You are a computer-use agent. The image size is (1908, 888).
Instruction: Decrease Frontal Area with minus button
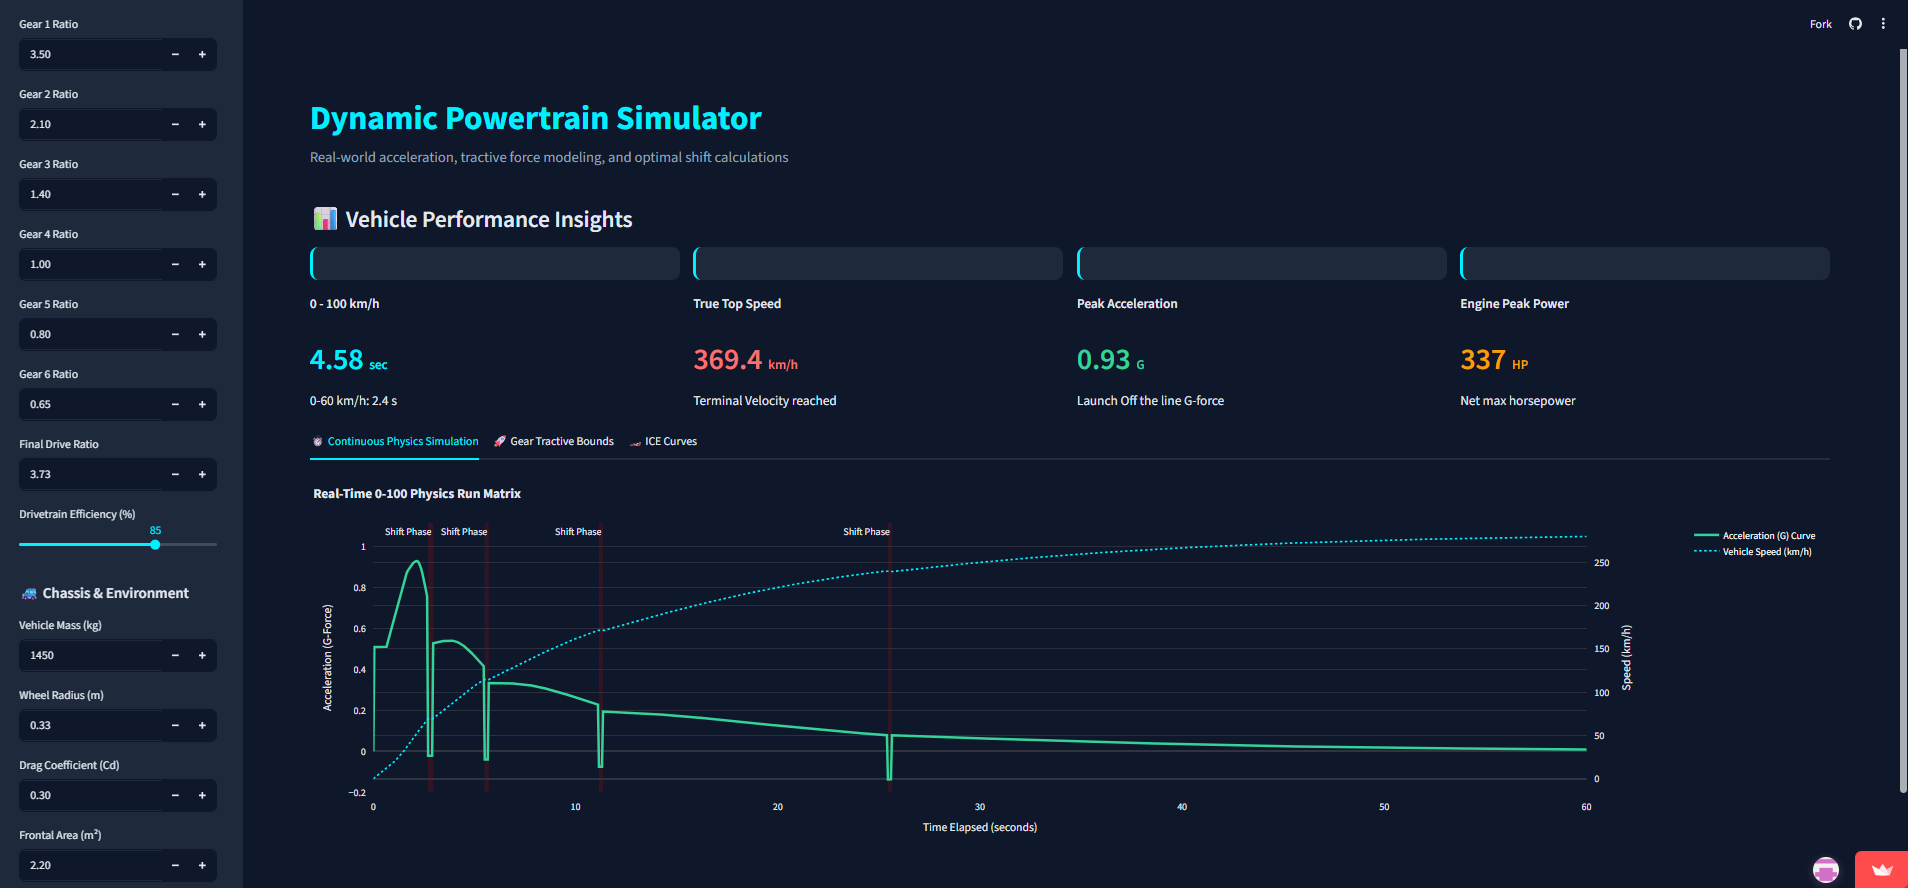[x=175, y=865]
